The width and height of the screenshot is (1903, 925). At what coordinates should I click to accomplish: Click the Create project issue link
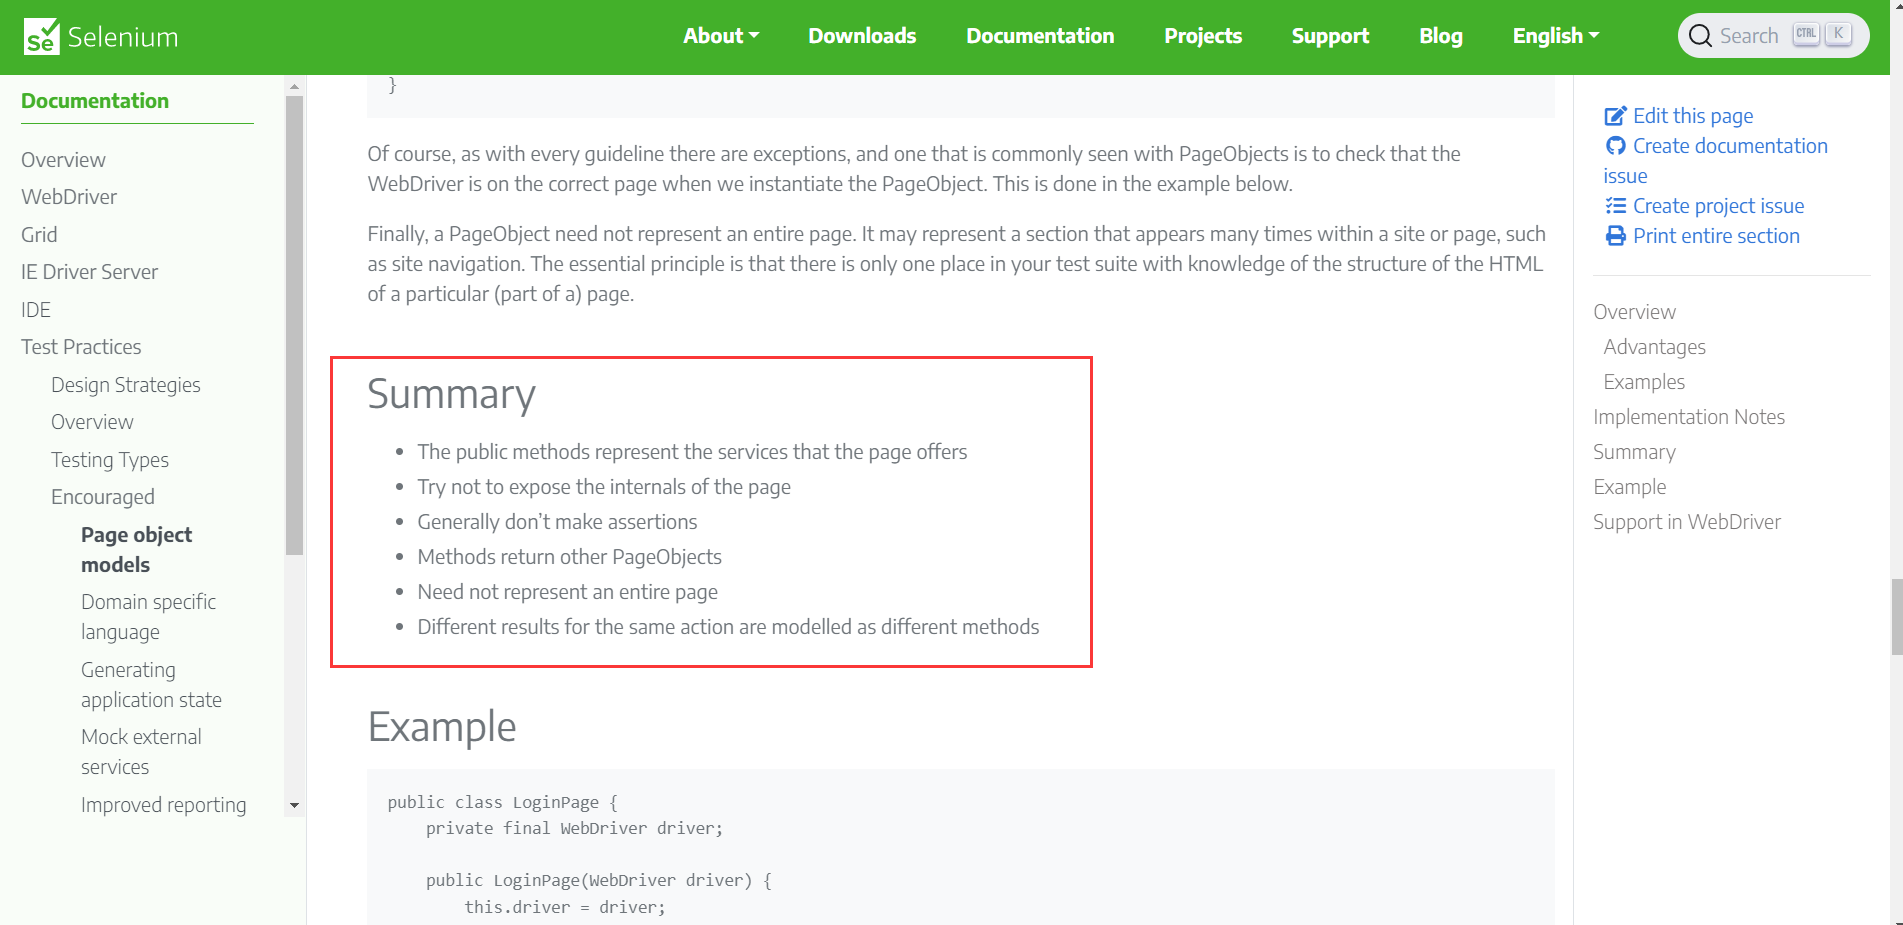(1718, 206)
